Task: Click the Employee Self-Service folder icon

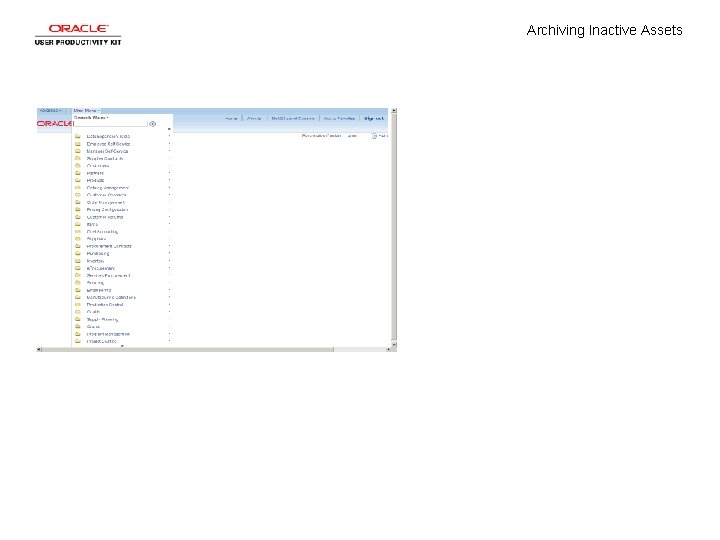Action: coord(78,144)
